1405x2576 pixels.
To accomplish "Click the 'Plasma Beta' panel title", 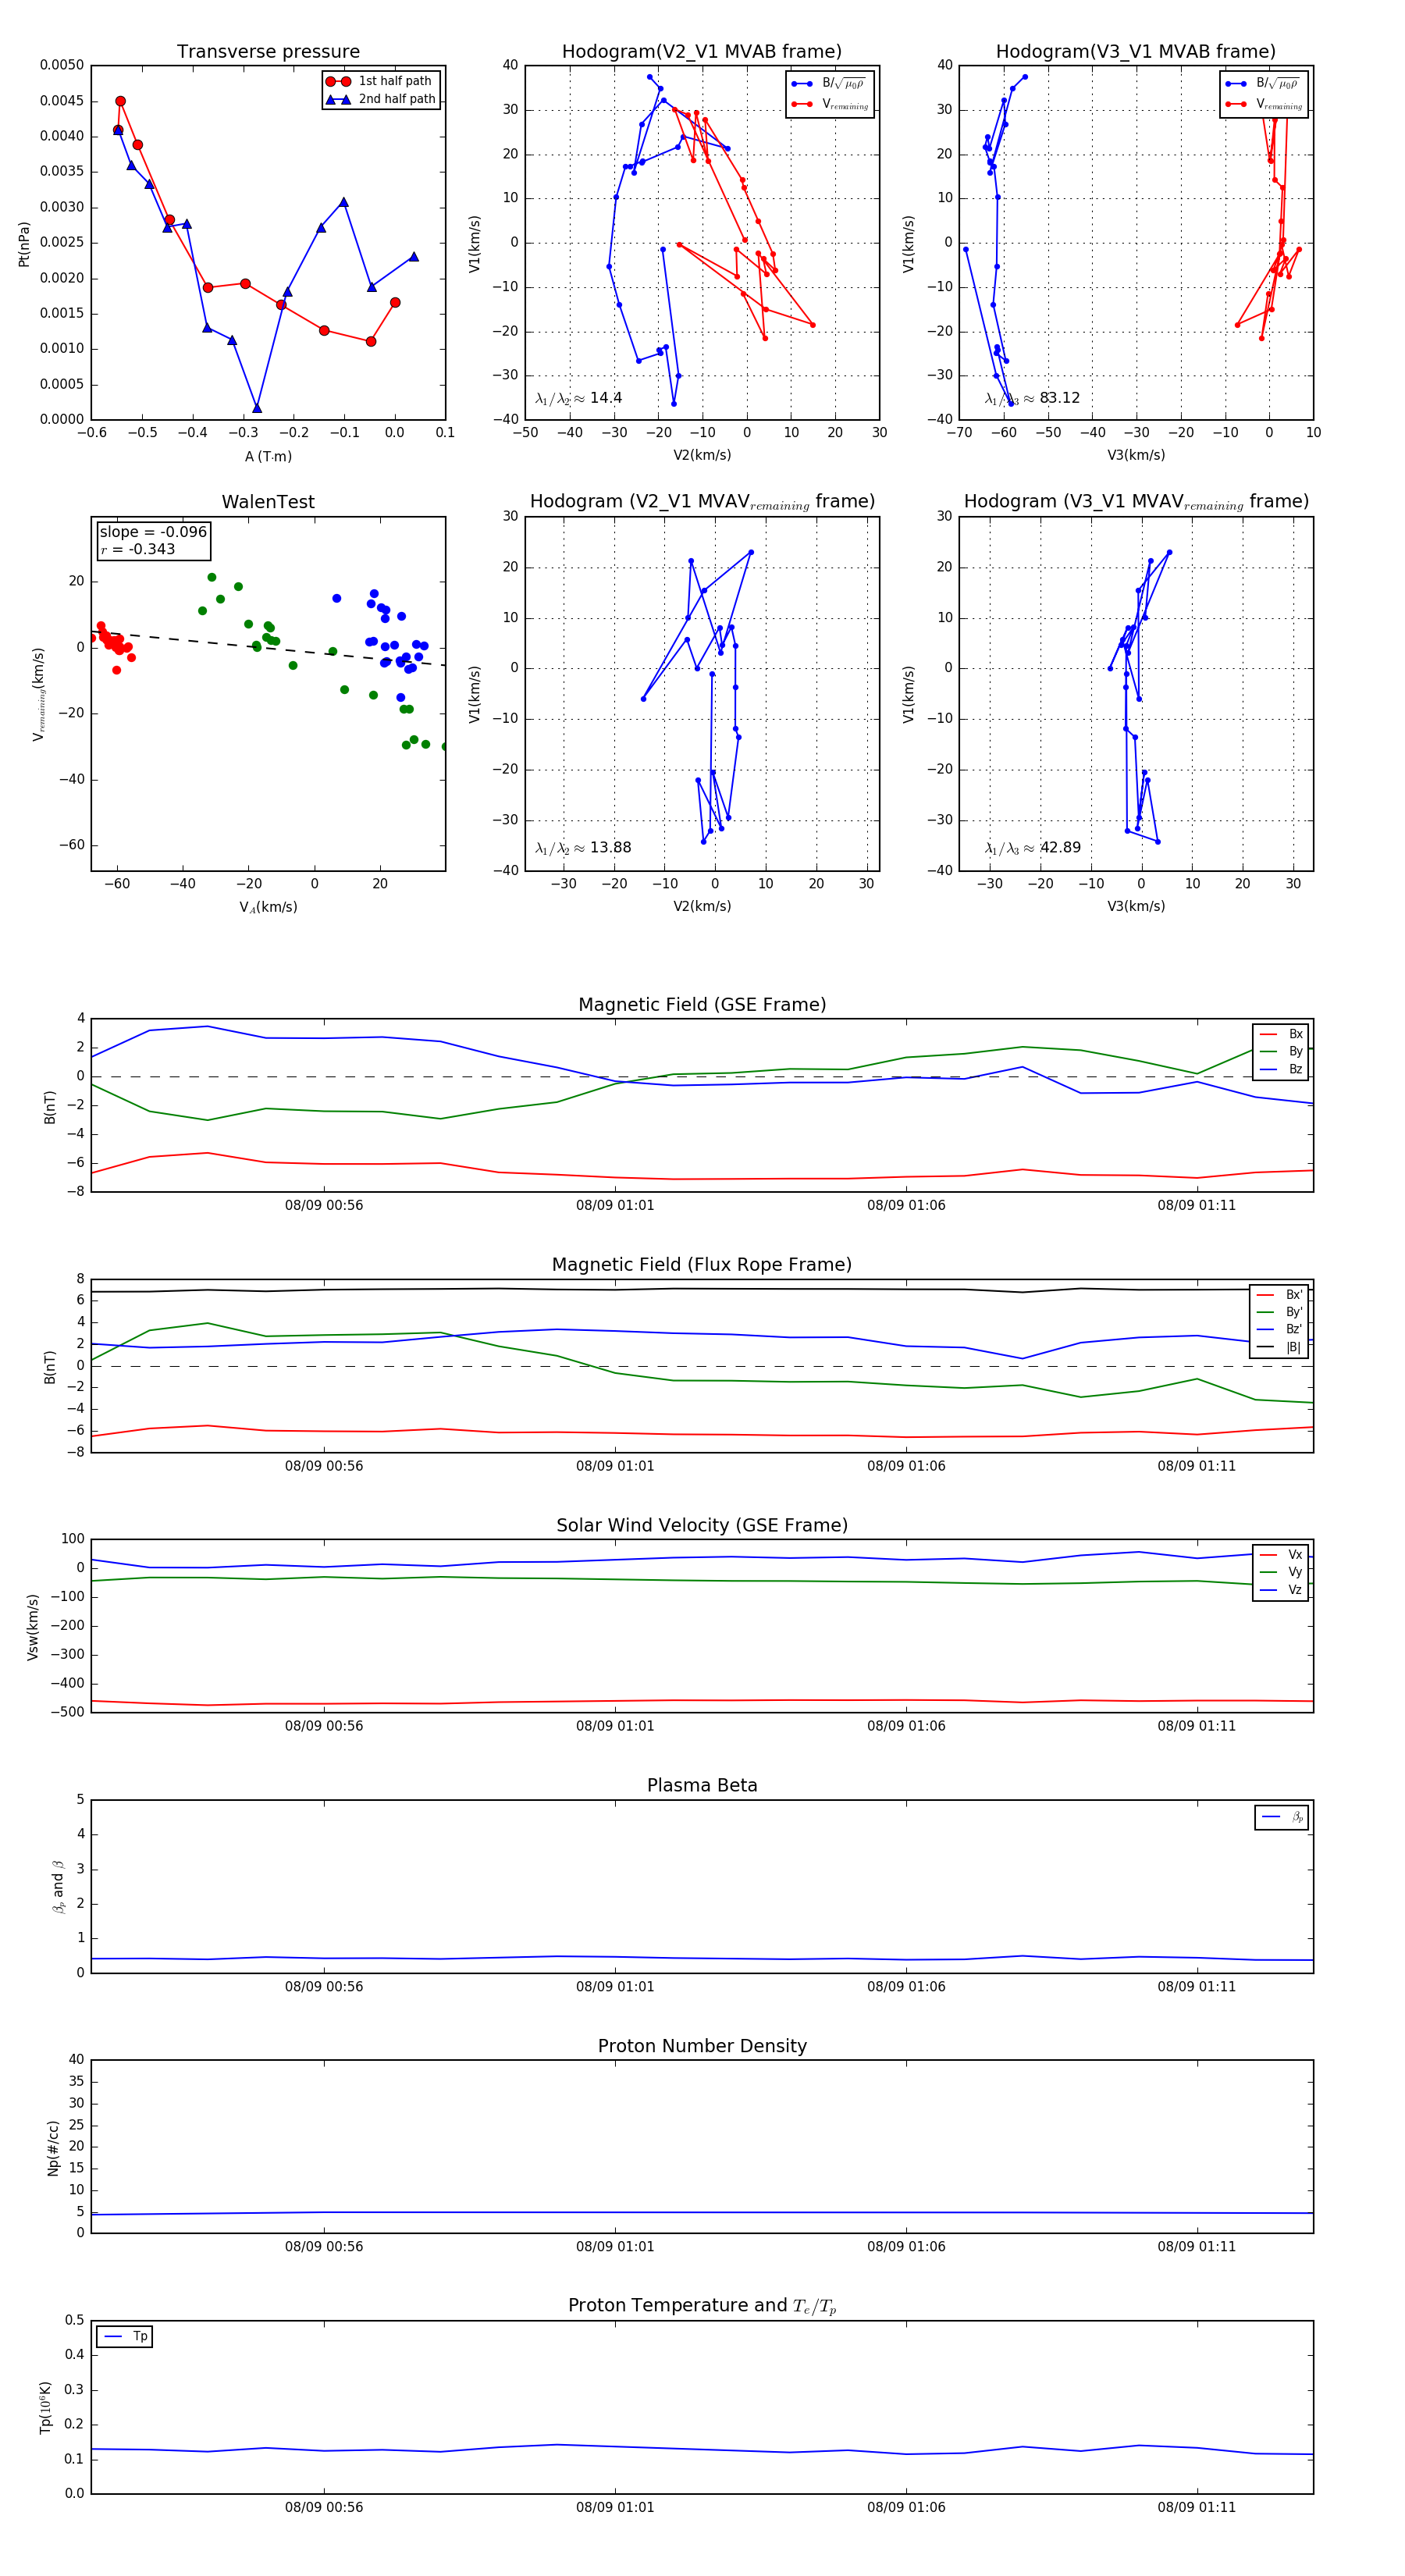I will point(702,1785).
